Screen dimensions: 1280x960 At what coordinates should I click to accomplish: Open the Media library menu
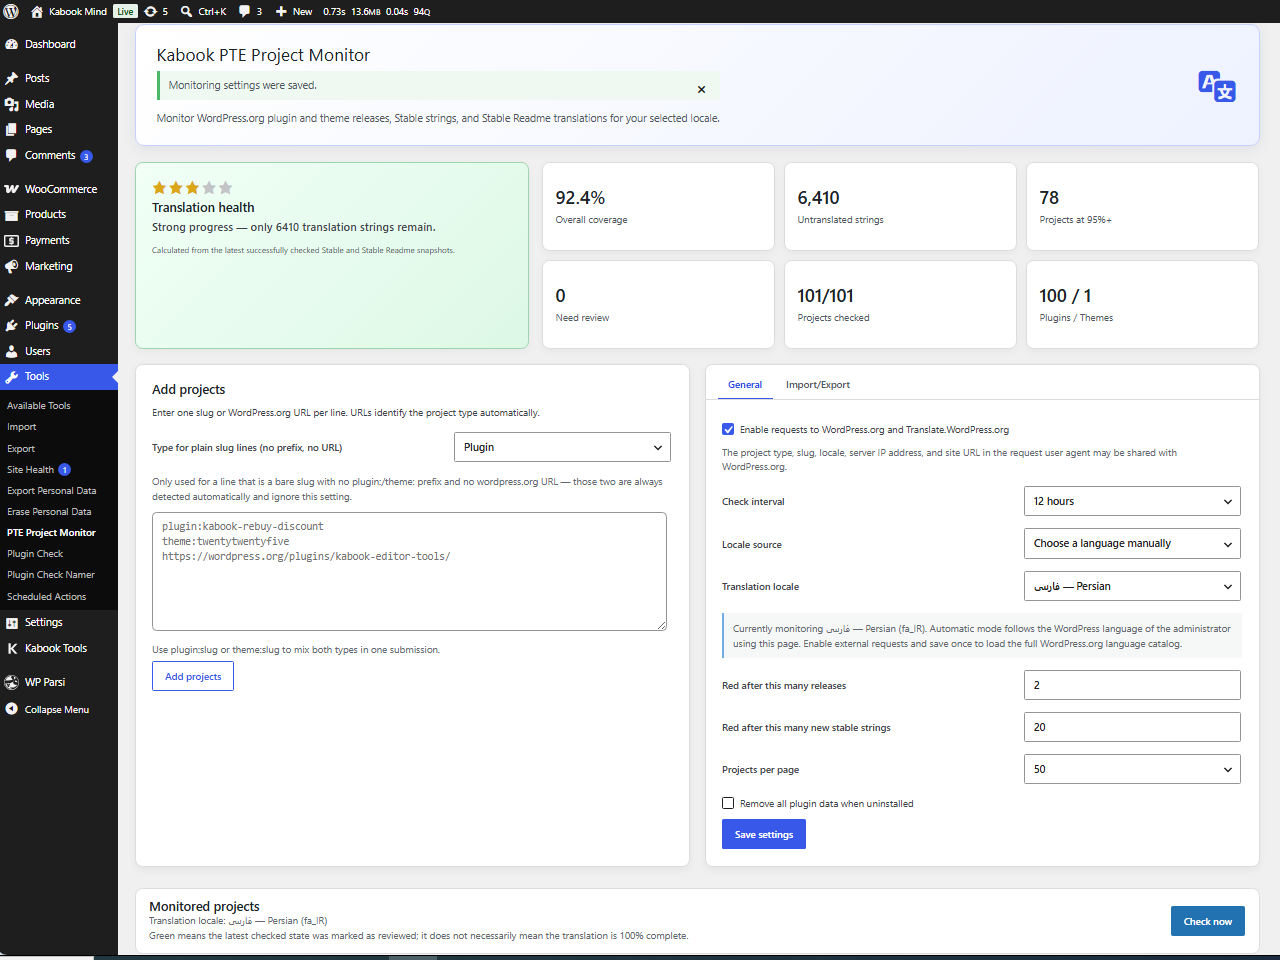[x=59, y=104]
